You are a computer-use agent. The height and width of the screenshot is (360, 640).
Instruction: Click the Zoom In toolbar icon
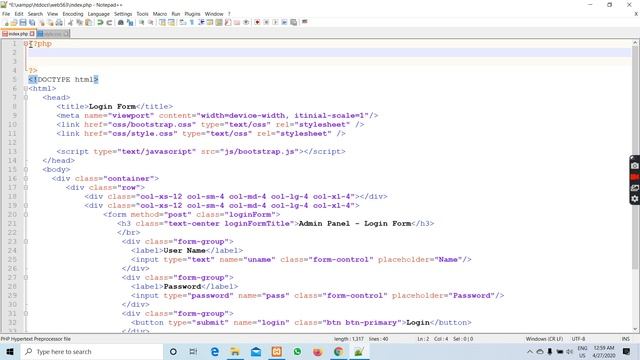pos(142,22)
